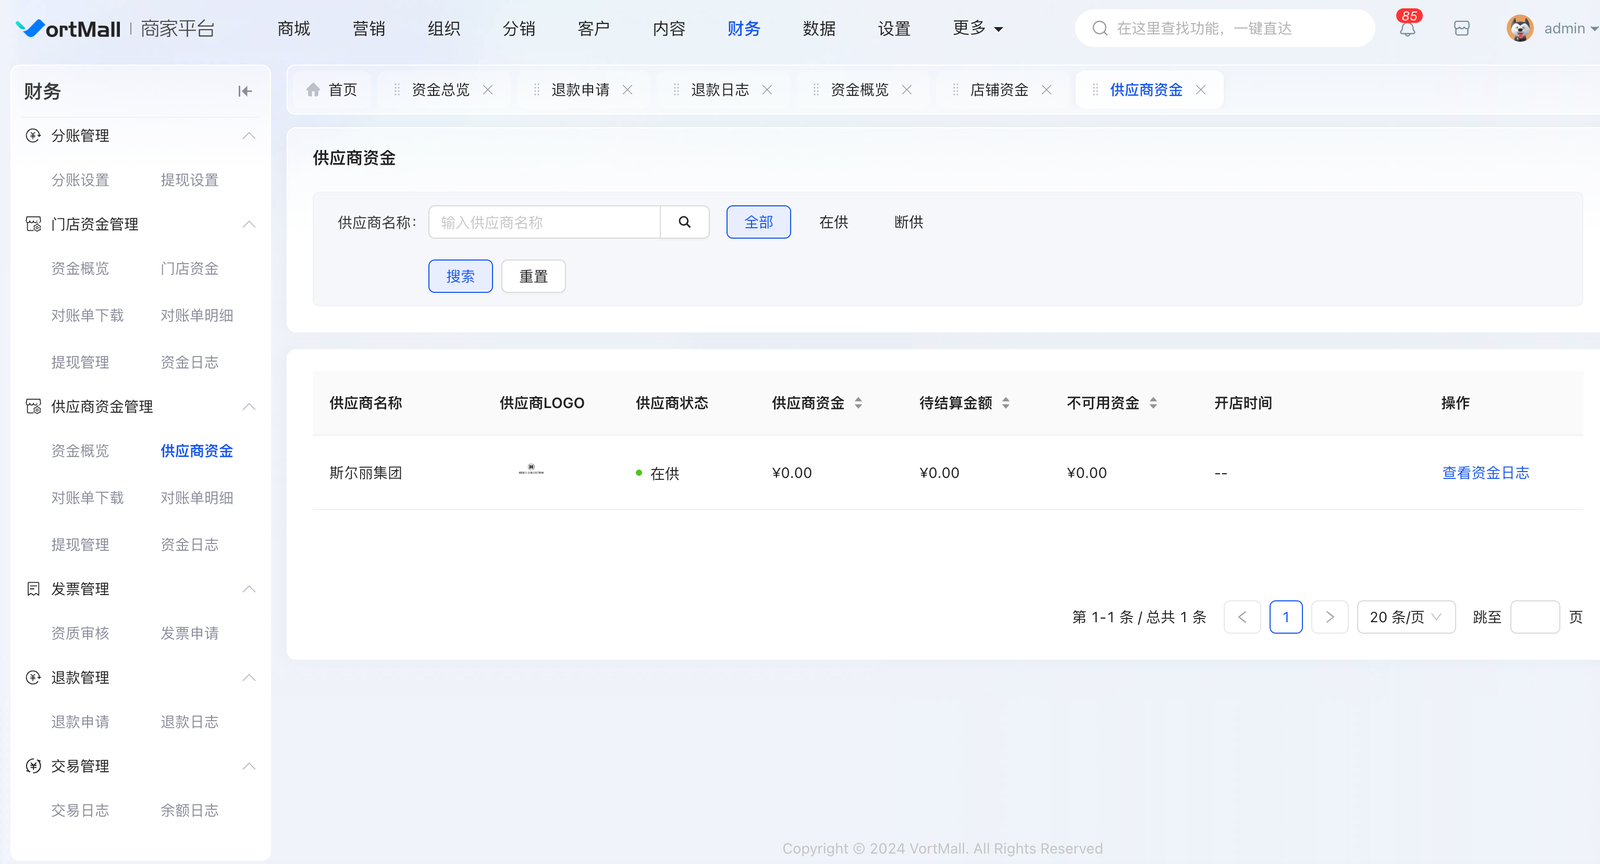
Task: Open the notification bell icon
Action: point(1407,29)
